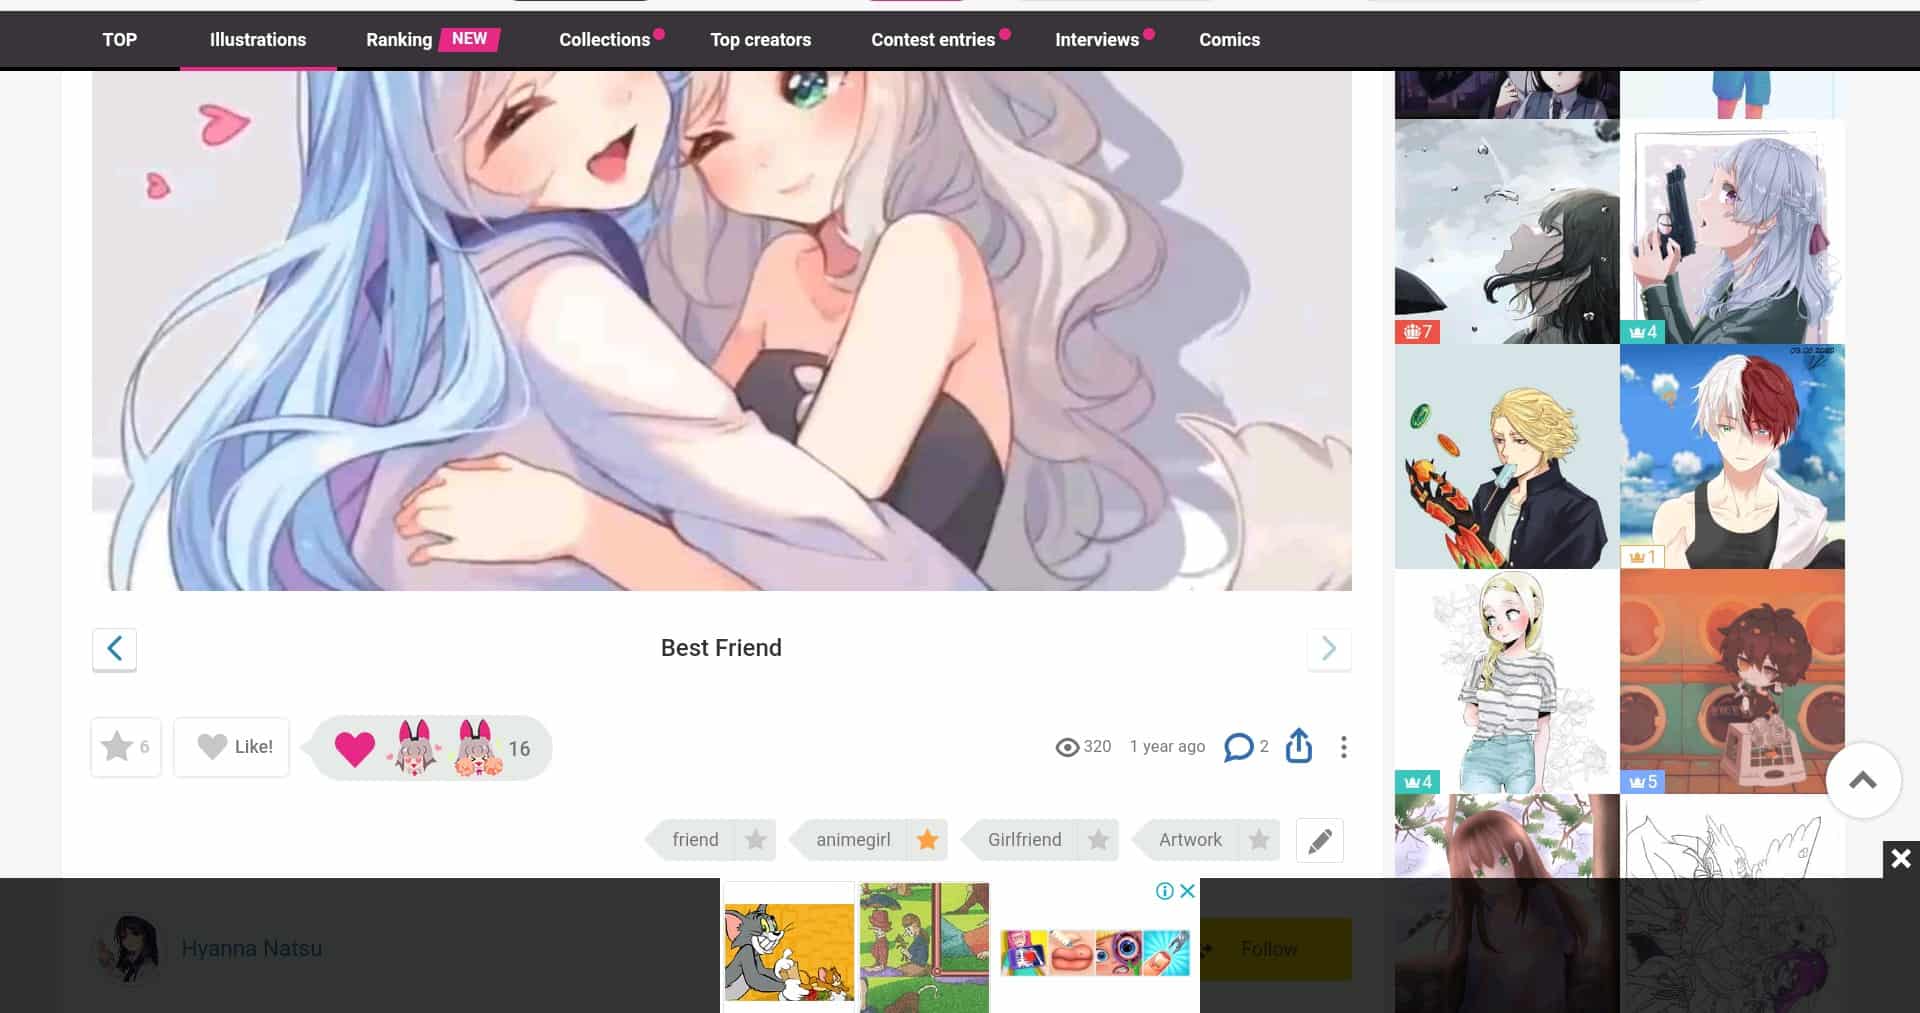Open the Best Friend main illustration
The height and width of the screenshot is (1013, 1920).
(x=722, y=330)
